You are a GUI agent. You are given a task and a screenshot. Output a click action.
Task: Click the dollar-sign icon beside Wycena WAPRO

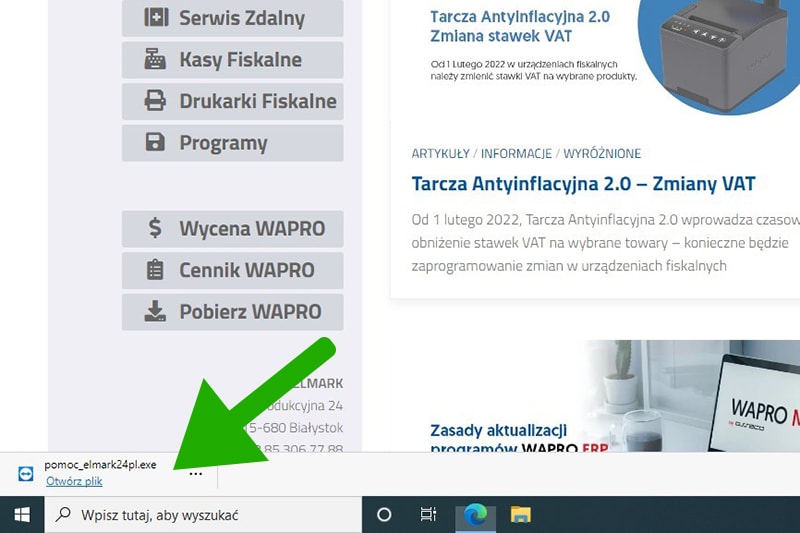(x=155, y=228)
